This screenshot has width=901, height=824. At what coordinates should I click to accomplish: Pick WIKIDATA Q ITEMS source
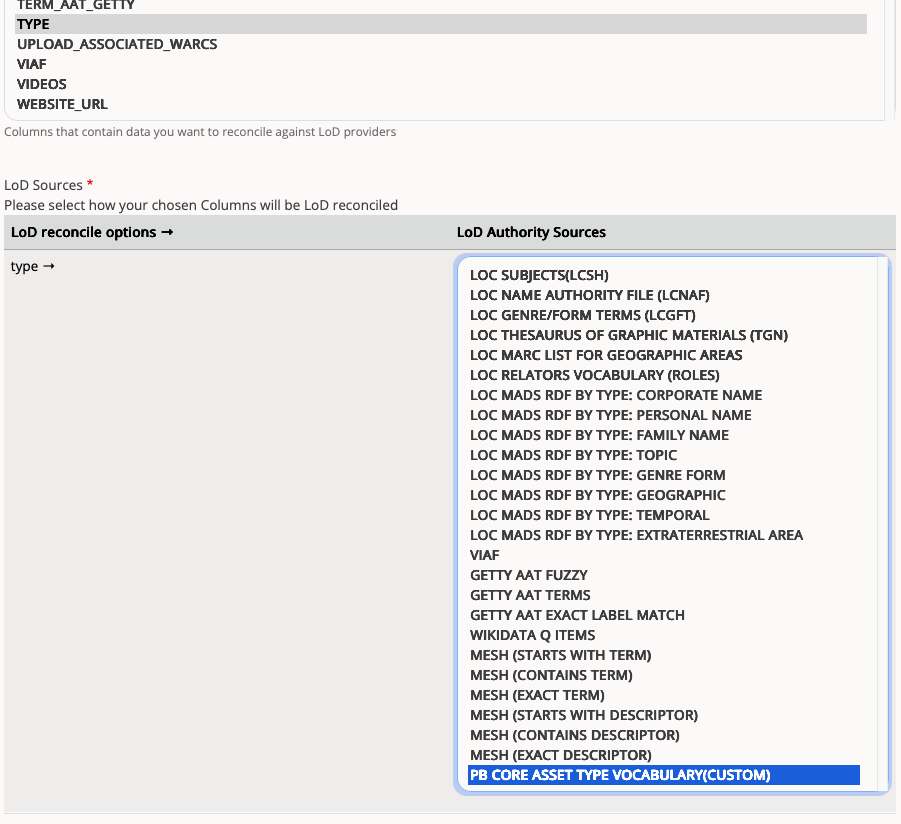tap(532, 635)
